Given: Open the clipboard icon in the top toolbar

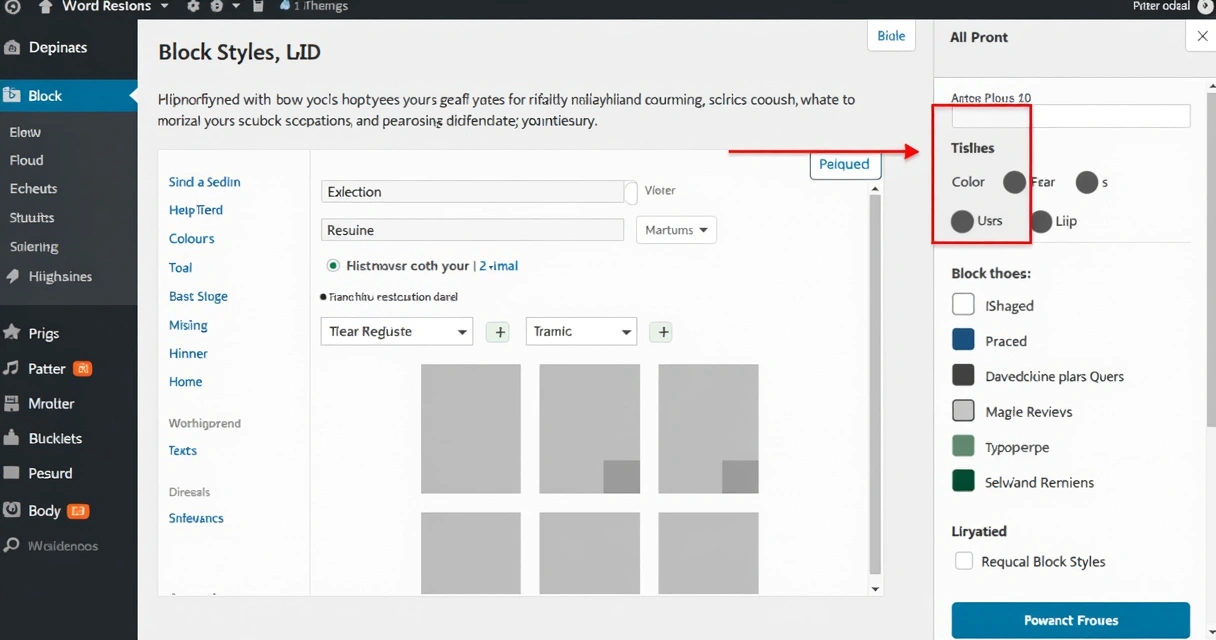Looking at the screenshot, I should coord(256,7).
